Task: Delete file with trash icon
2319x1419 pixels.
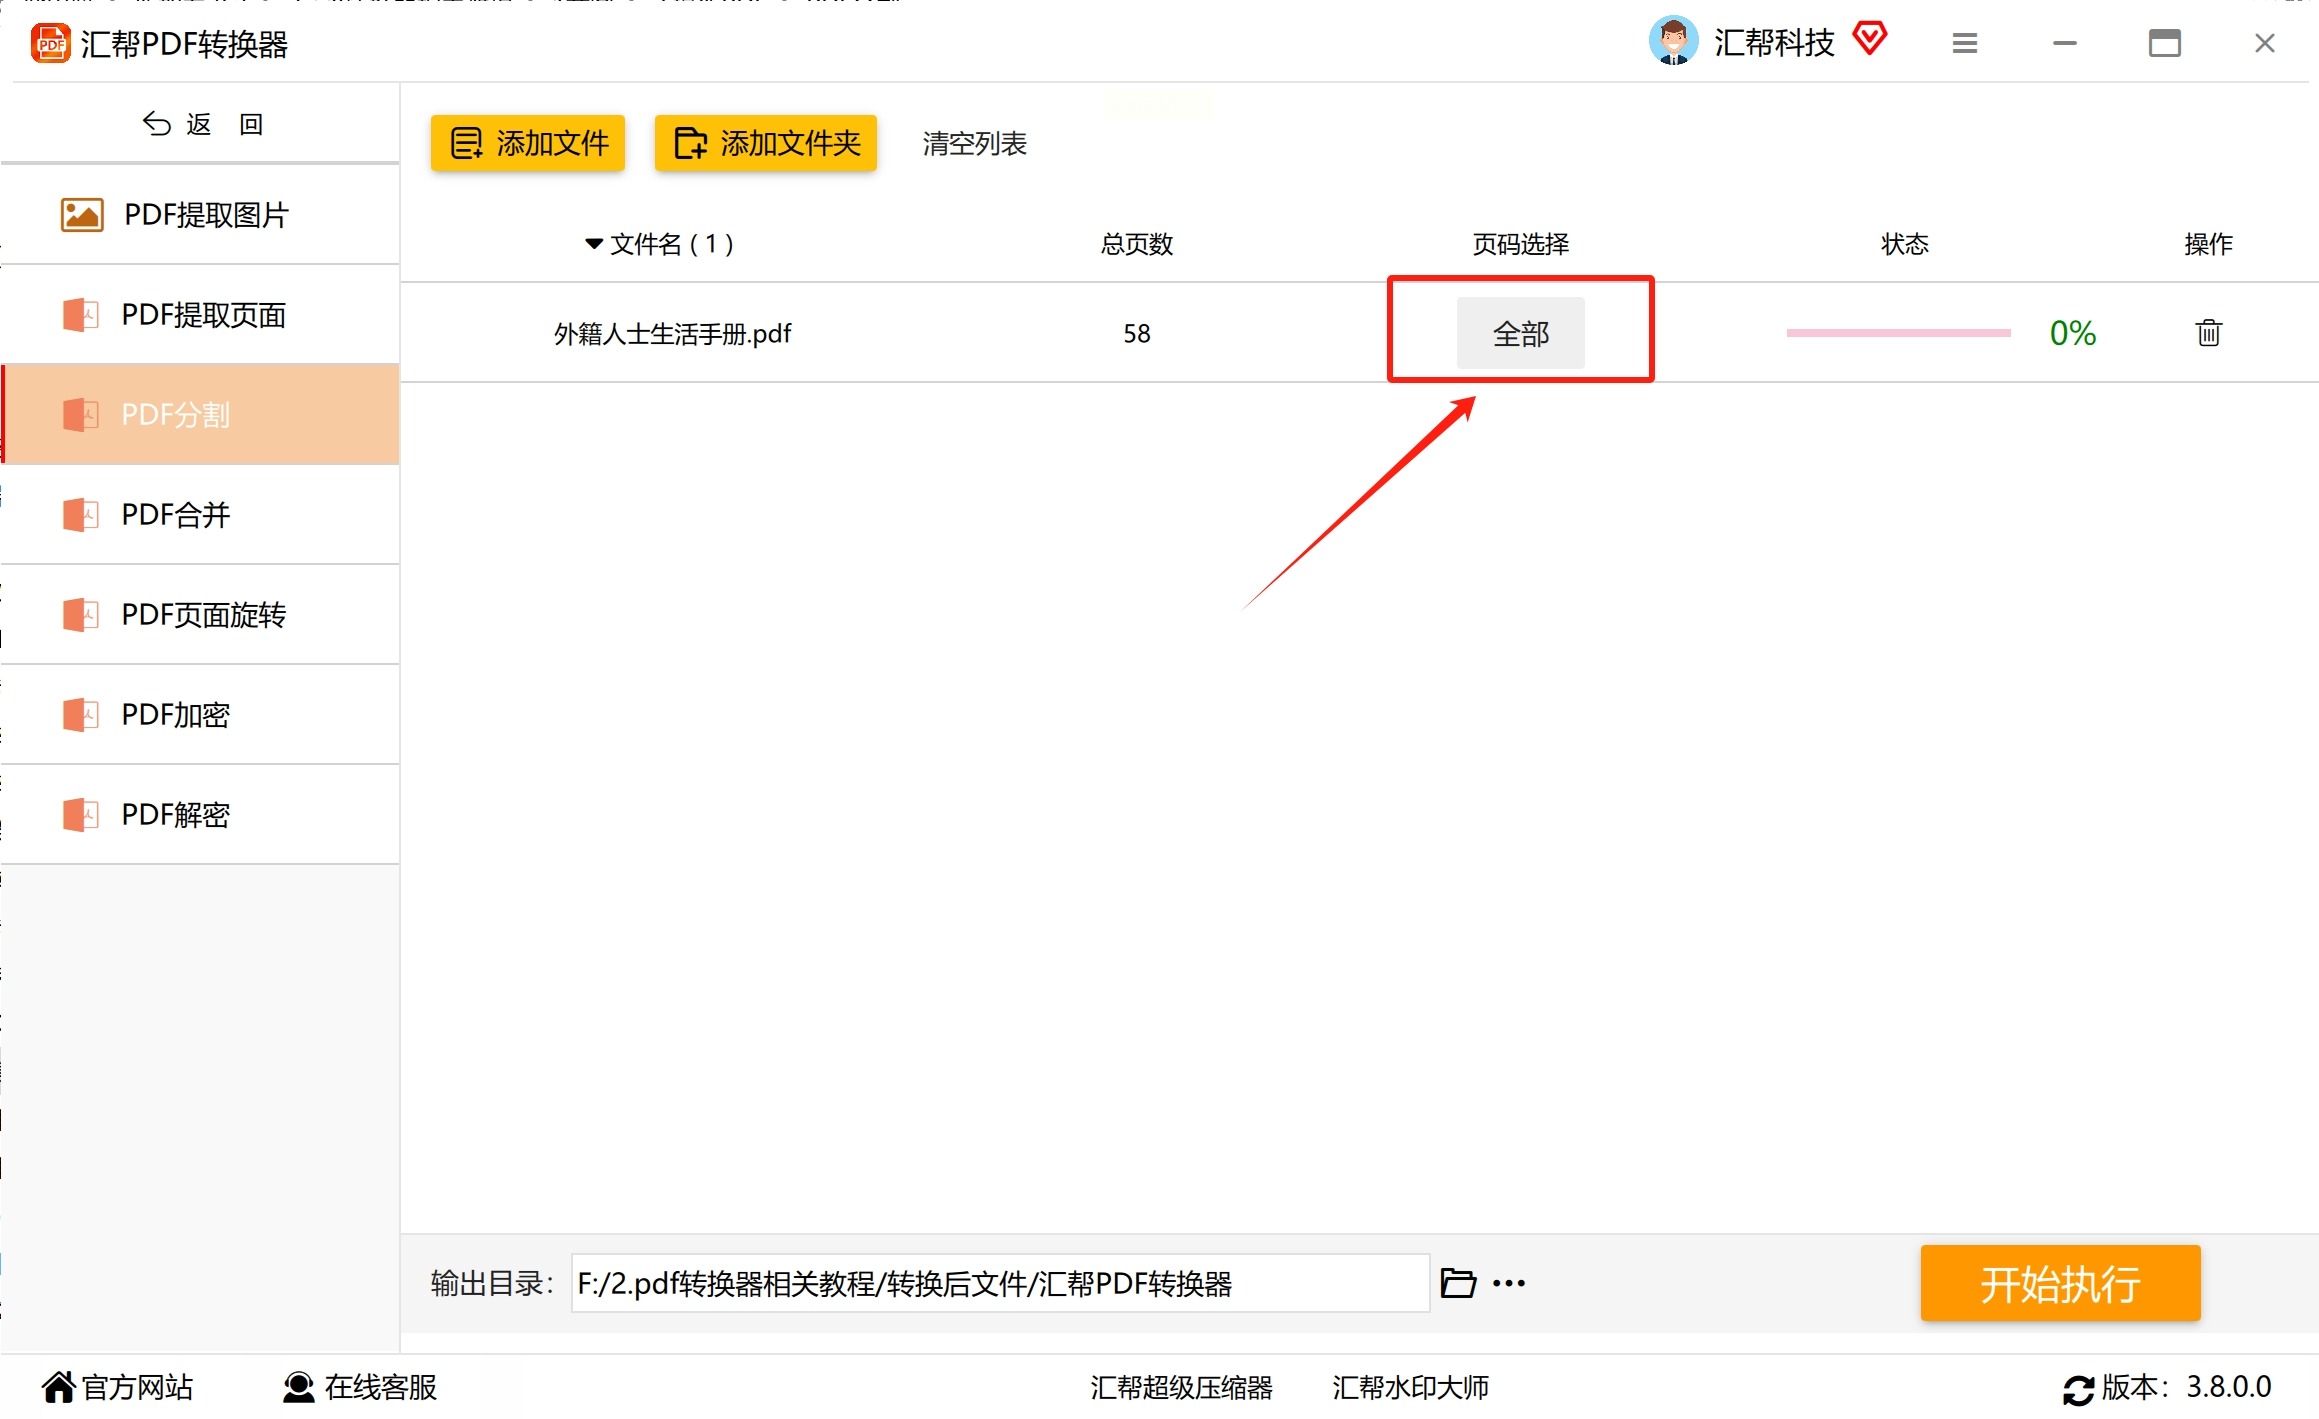Action: tap(2208, 333)
